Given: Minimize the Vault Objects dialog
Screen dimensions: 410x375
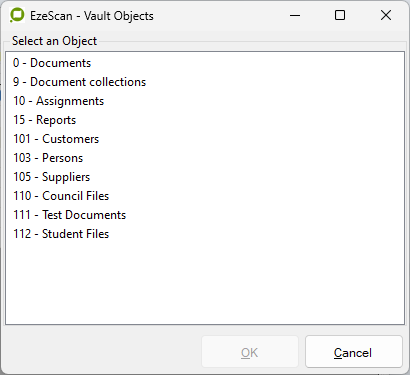Looking at the screenshot, I should pyautogui.click(x=295, y=15).
